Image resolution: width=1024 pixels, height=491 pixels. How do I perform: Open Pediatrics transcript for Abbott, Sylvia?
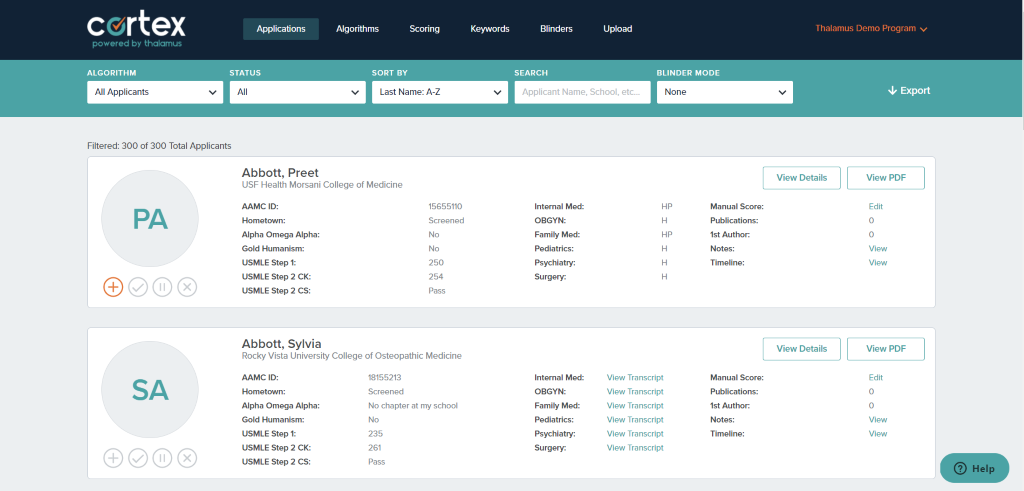(635, 420)
